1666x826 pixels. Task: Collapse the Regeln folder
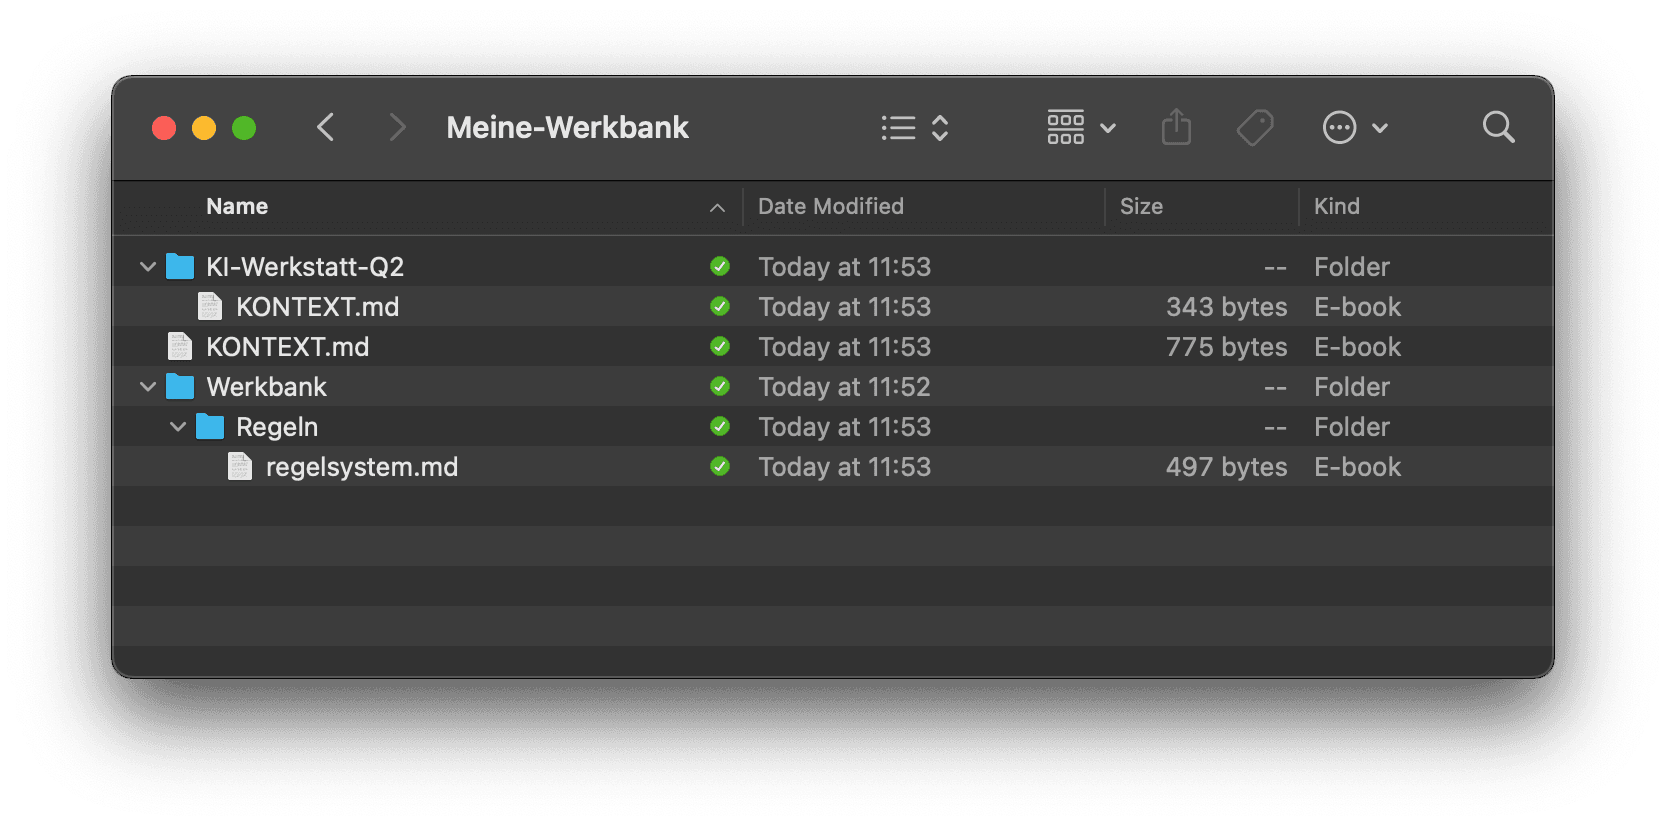coord(178,427)
